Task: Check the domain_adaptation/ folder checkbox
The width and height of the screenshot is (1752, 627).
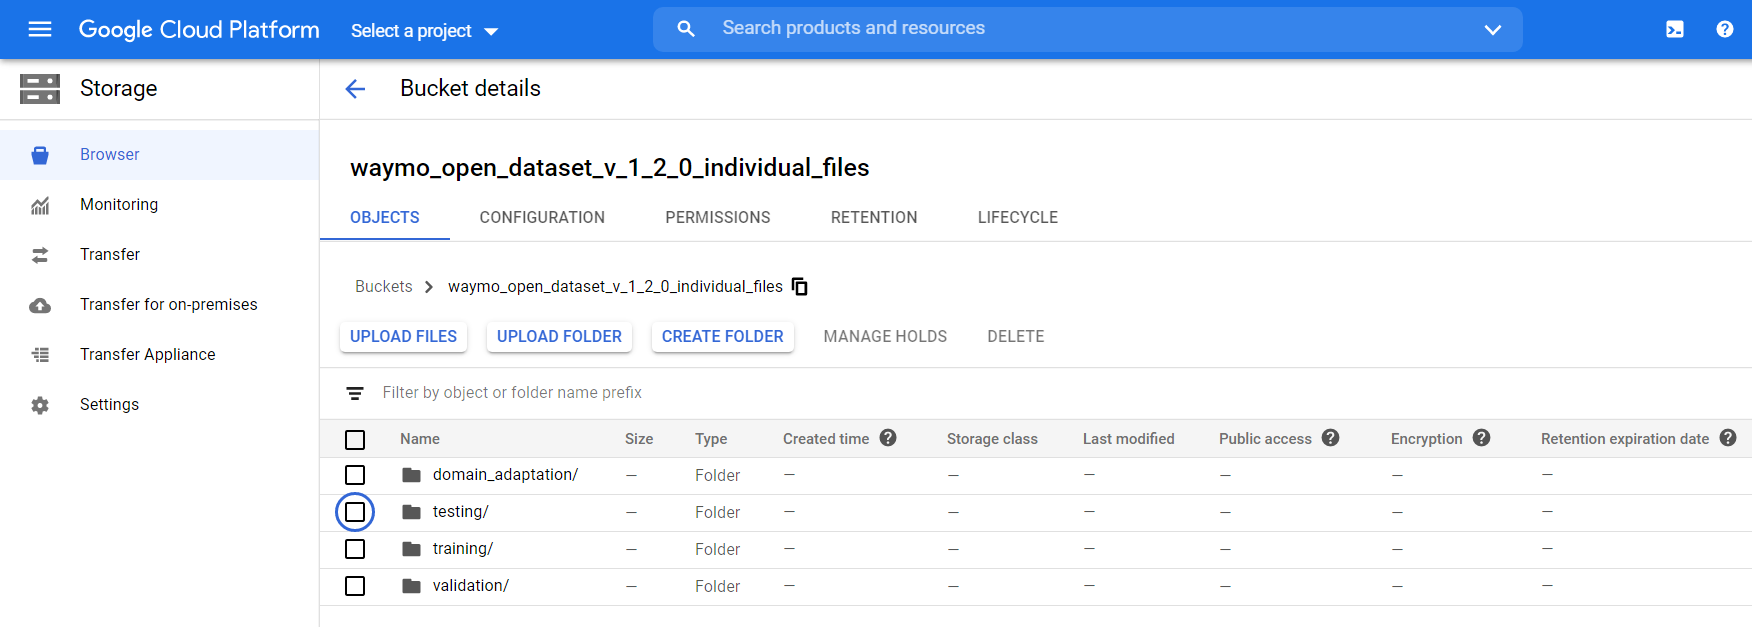Action: tap(355, 475)
